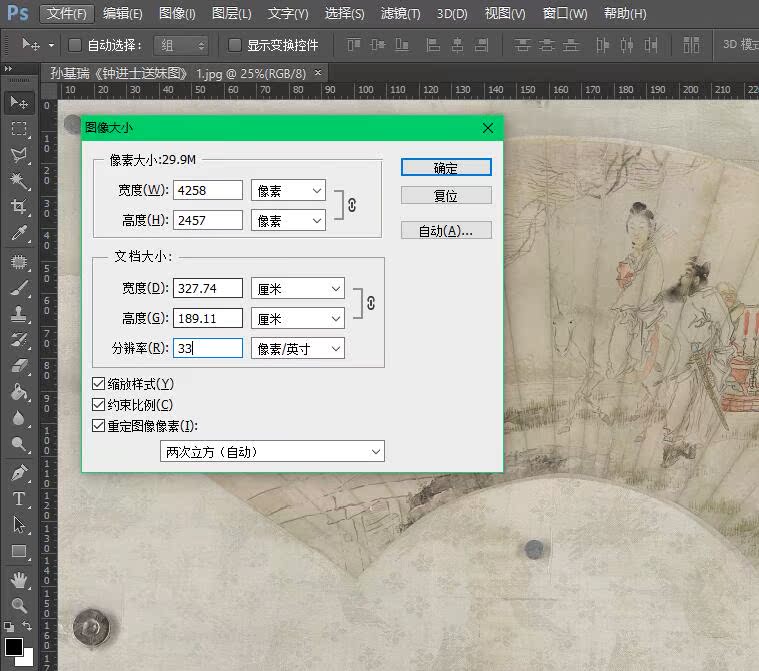Enable the 显示变换控件 checkbox
The image size is (759, 671).
[x=234, y=45]
